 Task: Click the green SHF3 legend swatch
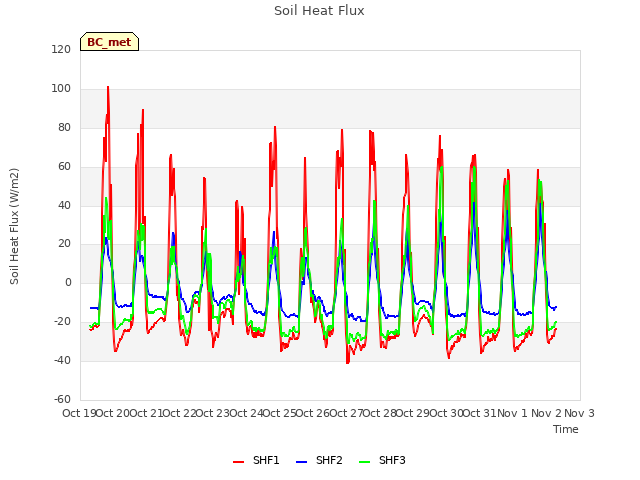point(364,462)
